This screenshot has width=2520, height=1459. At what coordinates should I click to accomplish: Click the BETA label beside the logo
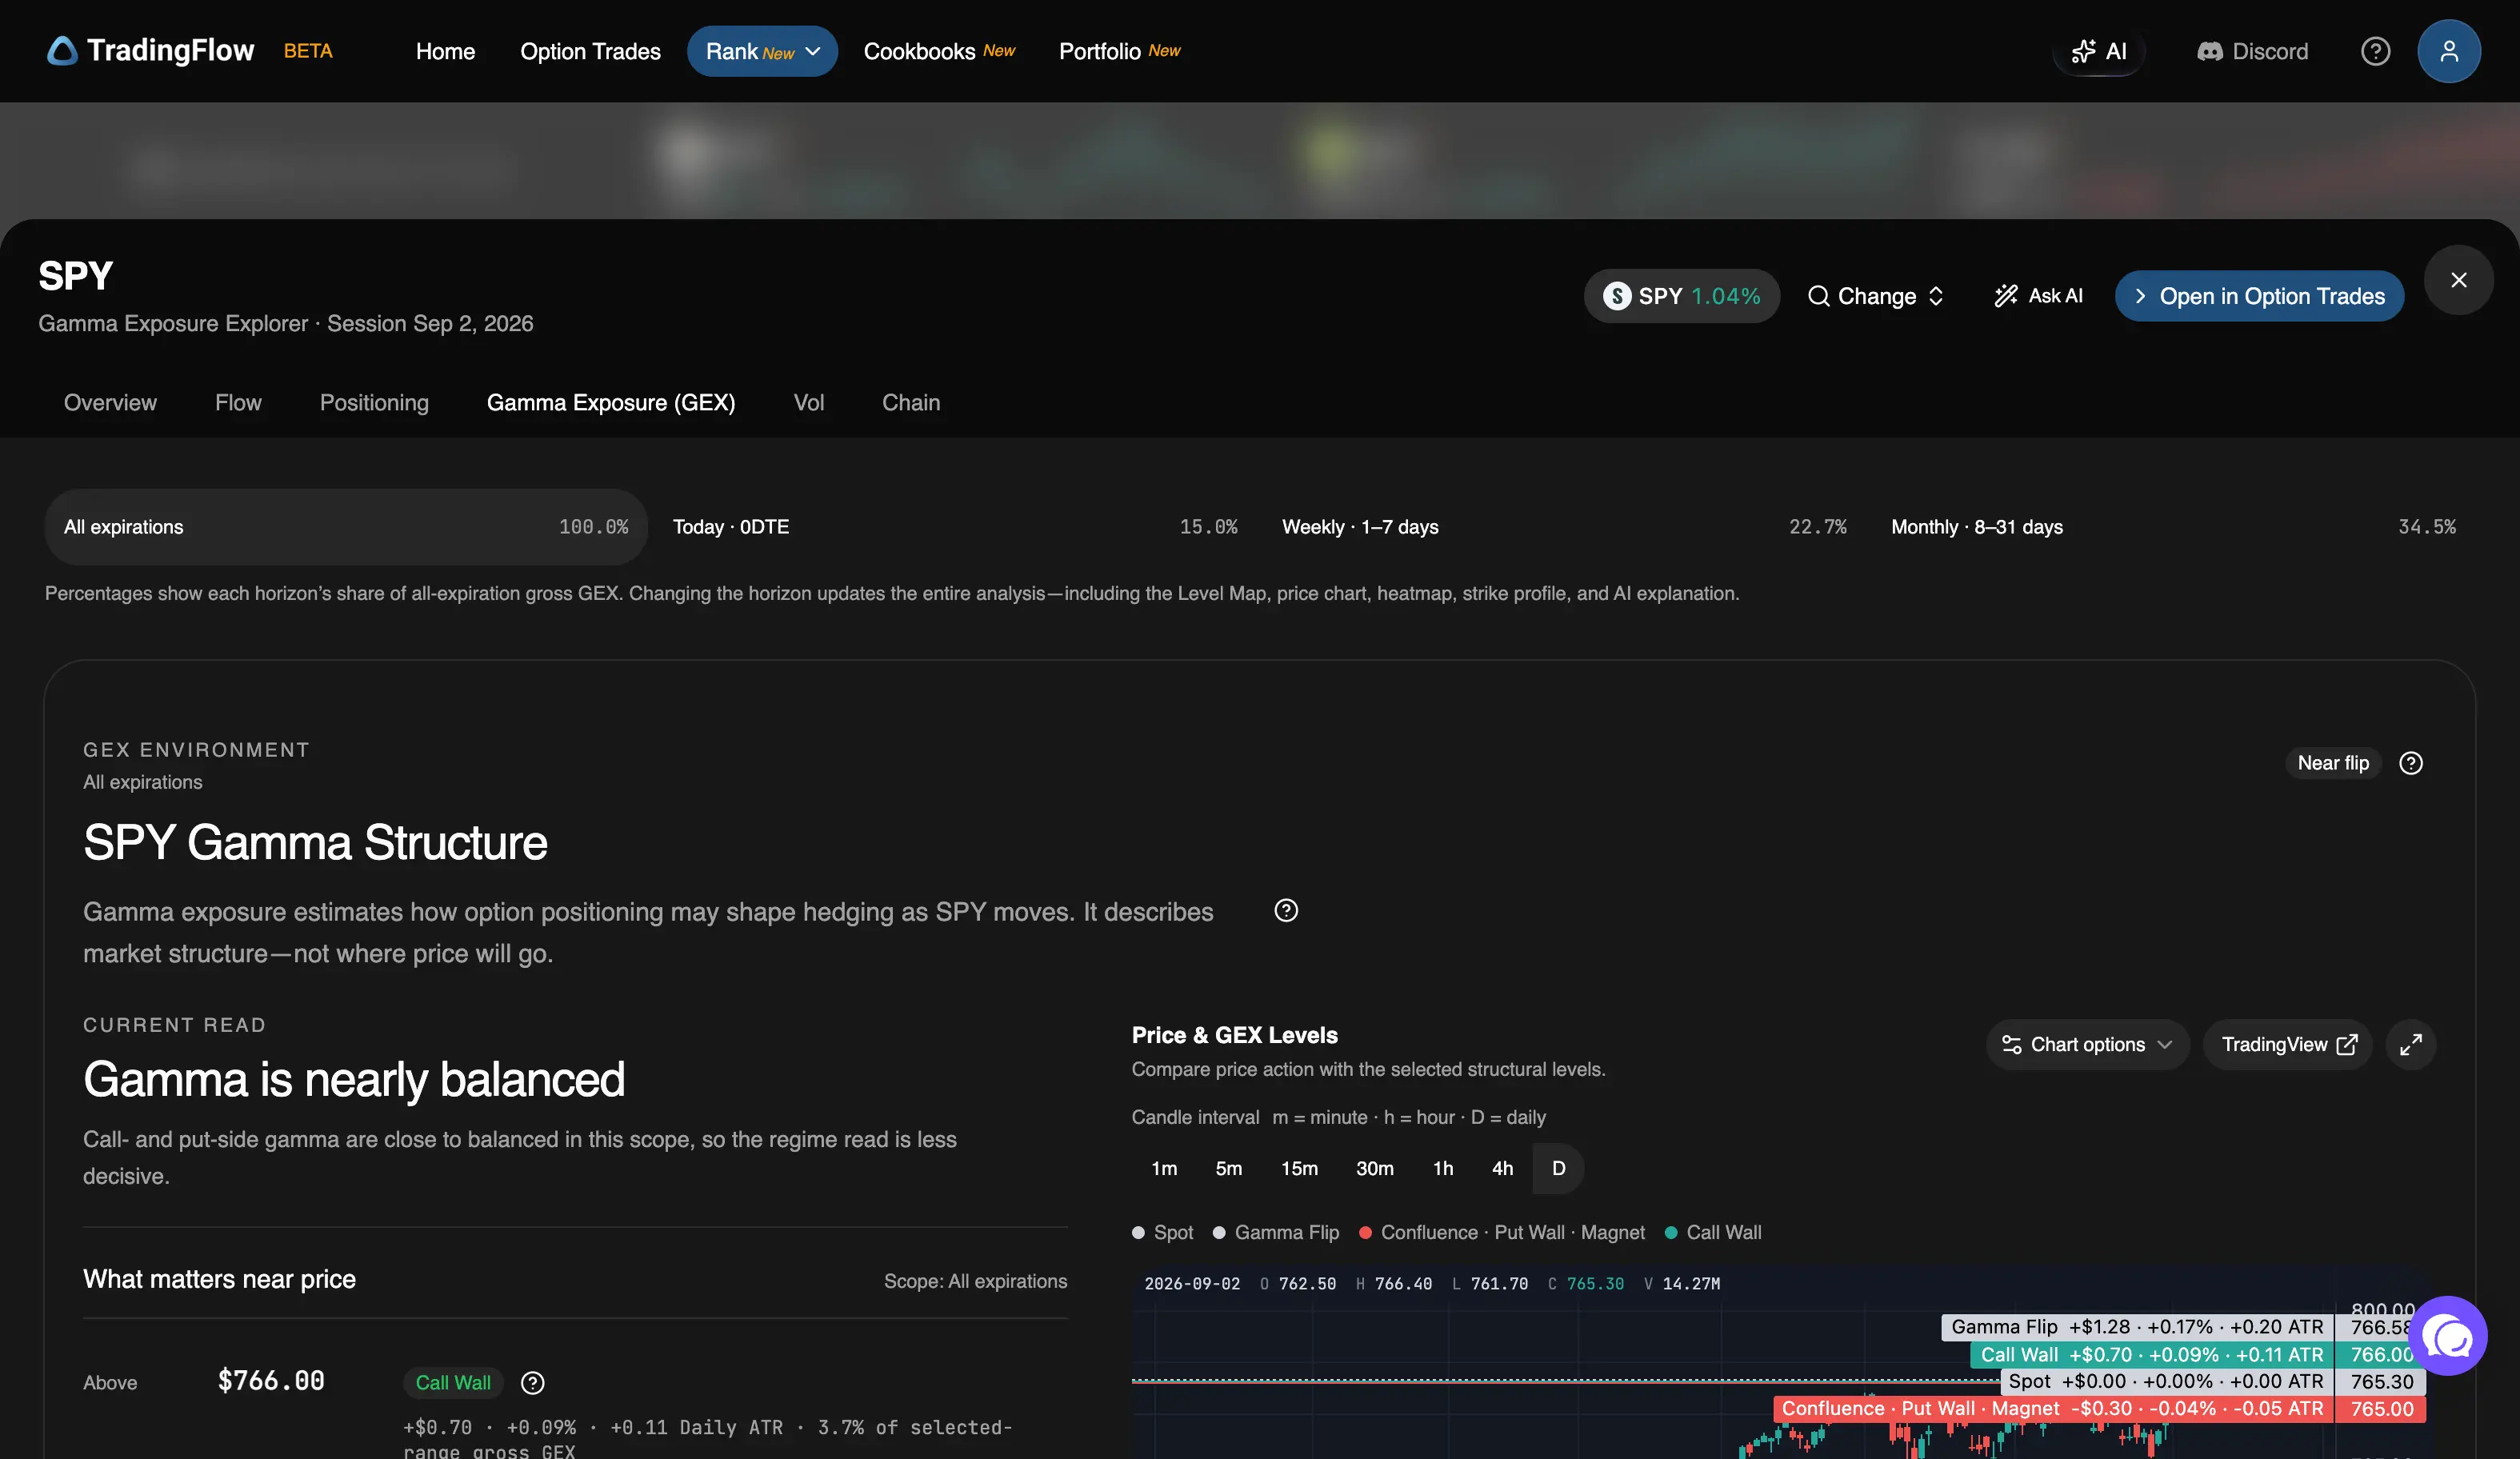308,51
